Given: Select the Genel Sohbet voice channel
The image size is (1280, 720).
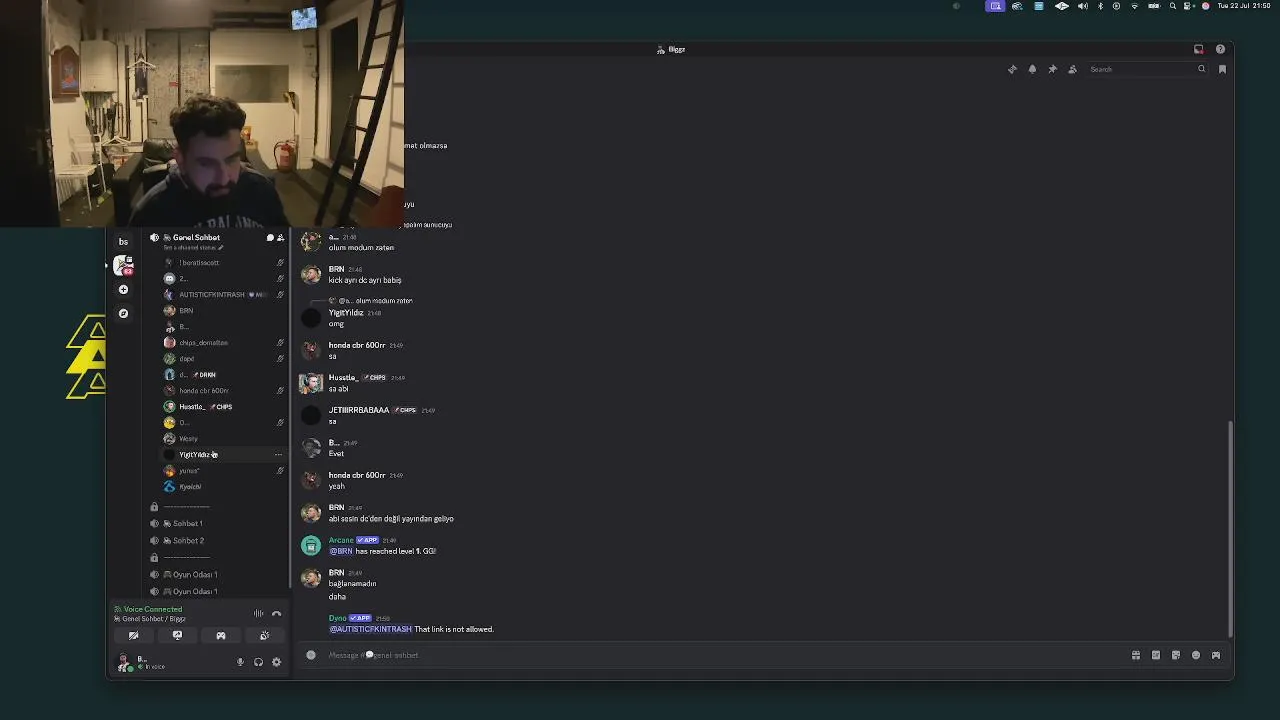Looking at the screenshot, I should click(x=196, y=238).
